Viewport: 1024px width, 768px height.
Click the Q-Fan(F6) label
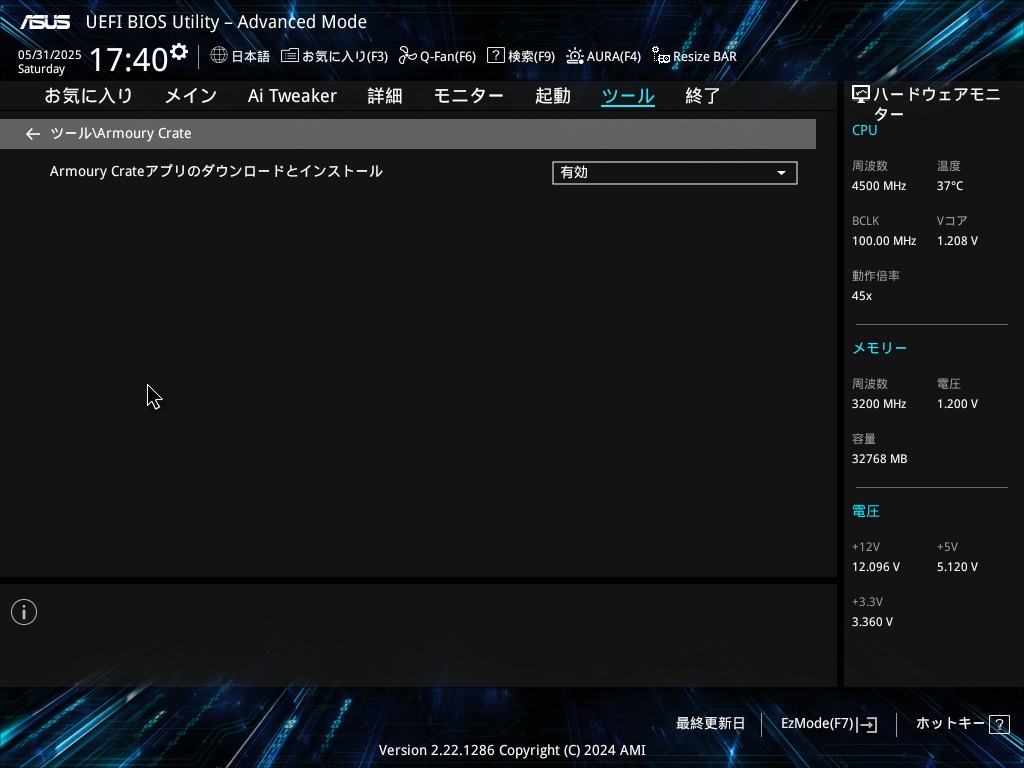448,56
